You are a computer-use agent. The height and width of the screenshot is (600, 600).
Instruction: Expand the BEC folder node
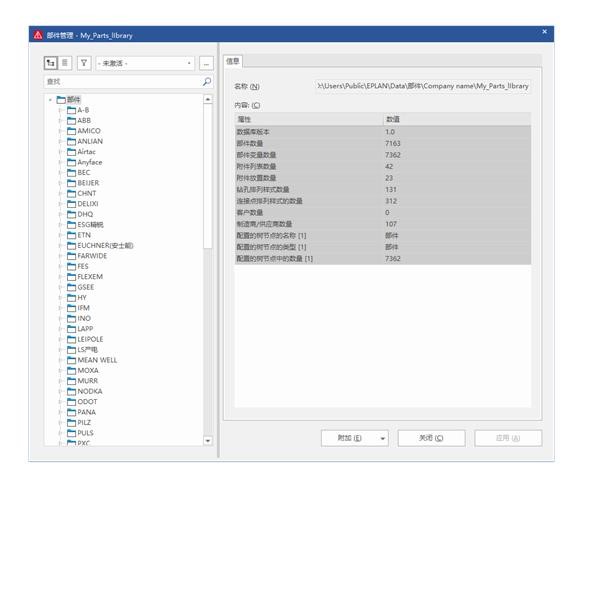60,173
